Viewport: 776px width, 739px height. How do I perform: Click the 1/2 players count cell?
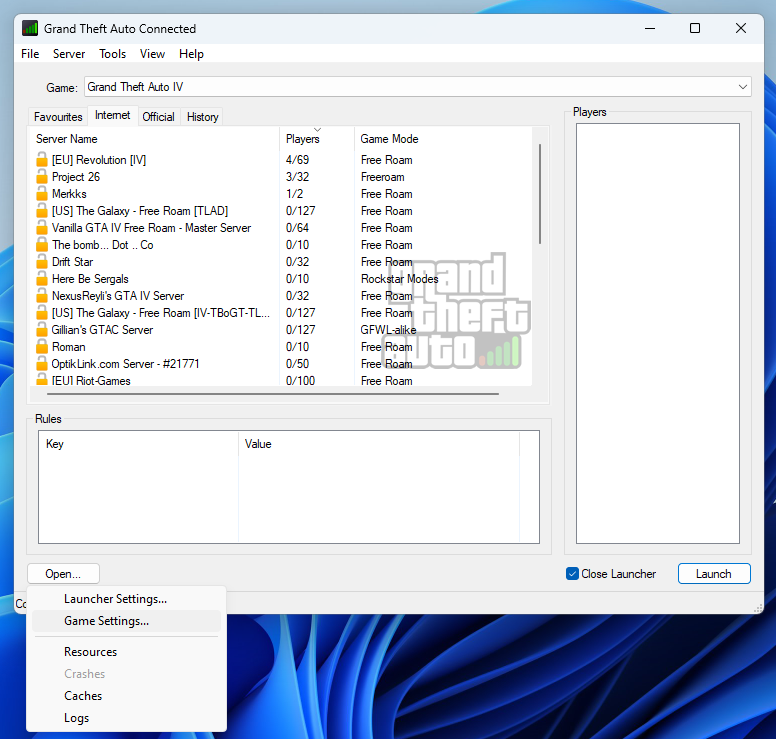pos(294,194)
